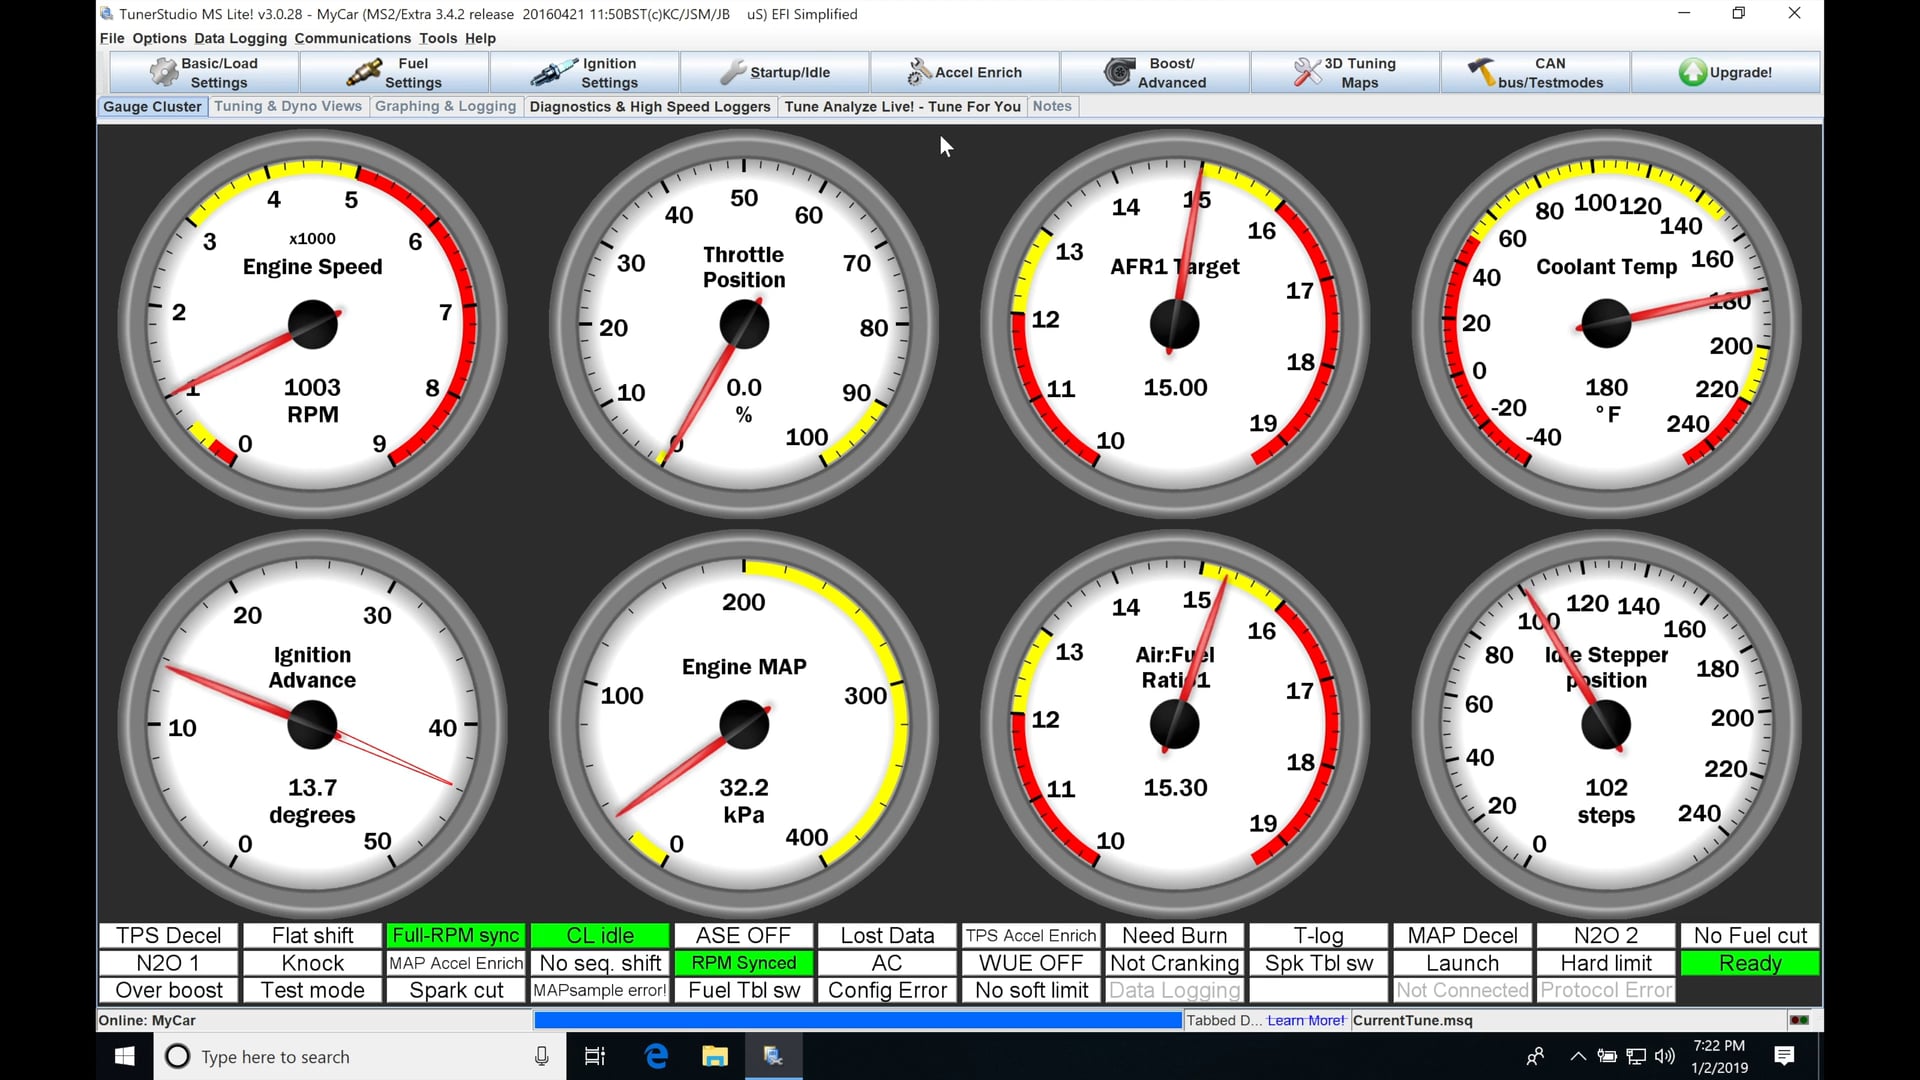Open Diagnostics & High Speed Loggers tab
Screen dimensions: 1920x1080
(x=649, y=106)
